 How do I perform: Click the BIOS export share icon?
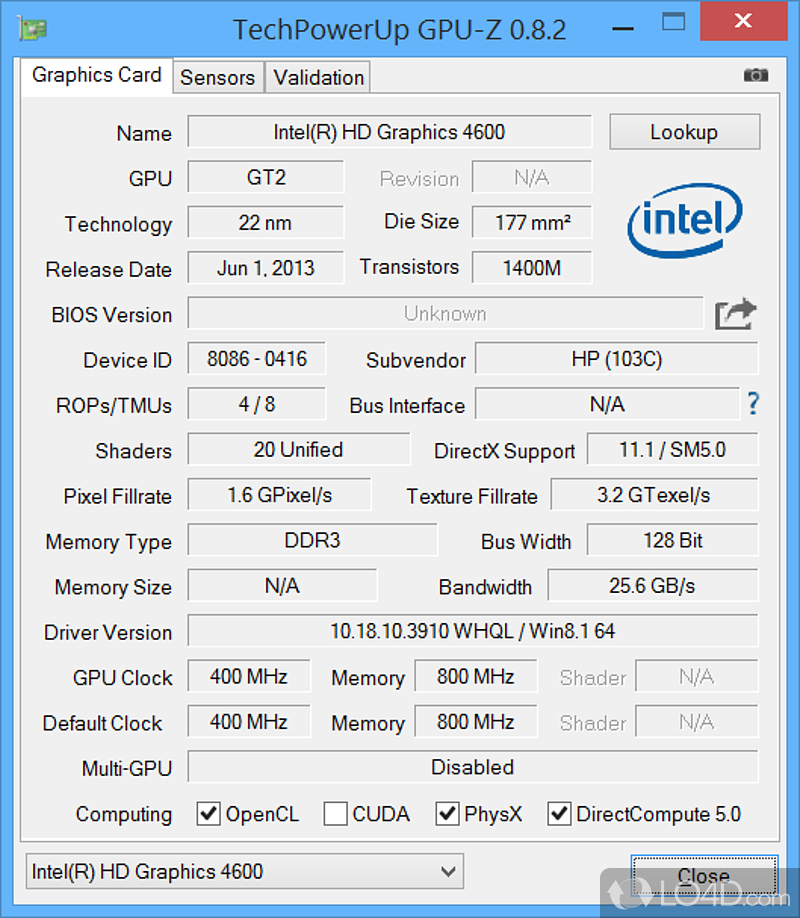coord(736,315)
